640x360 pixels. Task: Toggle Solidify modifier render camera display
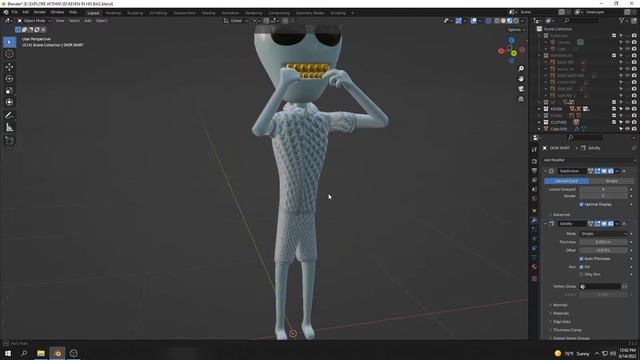click(611, 224)
